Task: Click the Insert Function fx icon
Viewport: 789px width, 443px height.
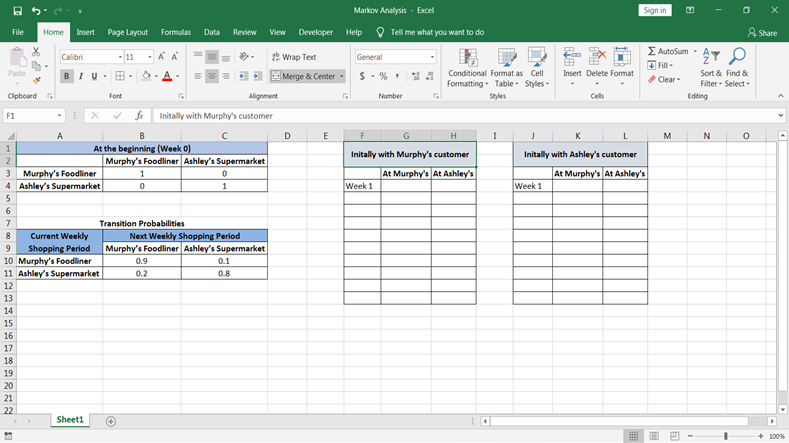Action: (x=139, y=116)
